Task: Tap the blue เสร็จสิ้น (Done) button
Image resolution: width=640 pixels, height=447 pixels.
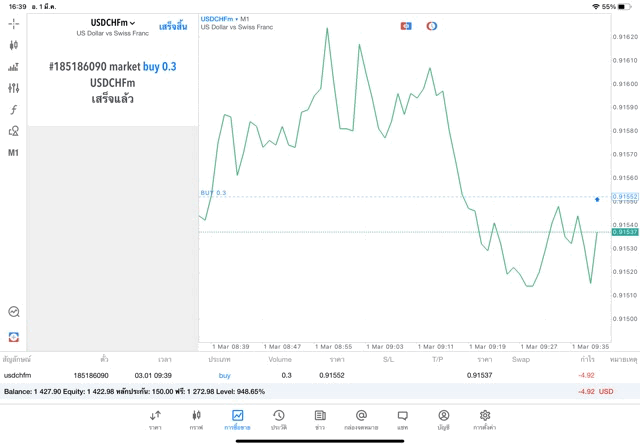Action: [x=172, y=26]
